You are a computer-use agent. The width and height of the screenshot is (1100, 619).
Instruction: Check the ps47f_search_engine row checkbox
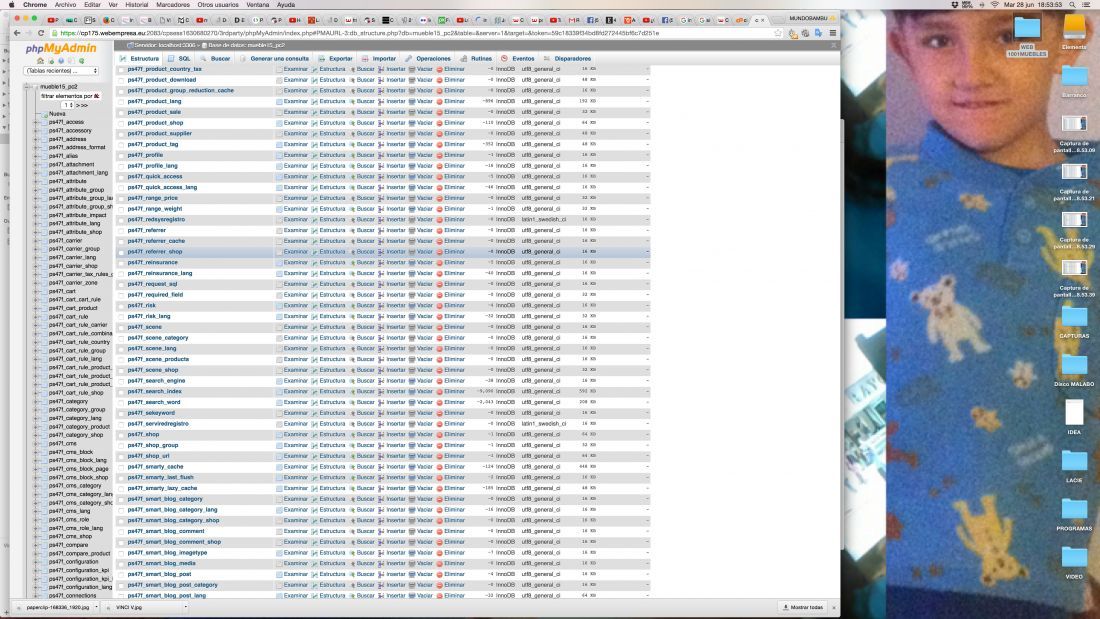point(121,381)
